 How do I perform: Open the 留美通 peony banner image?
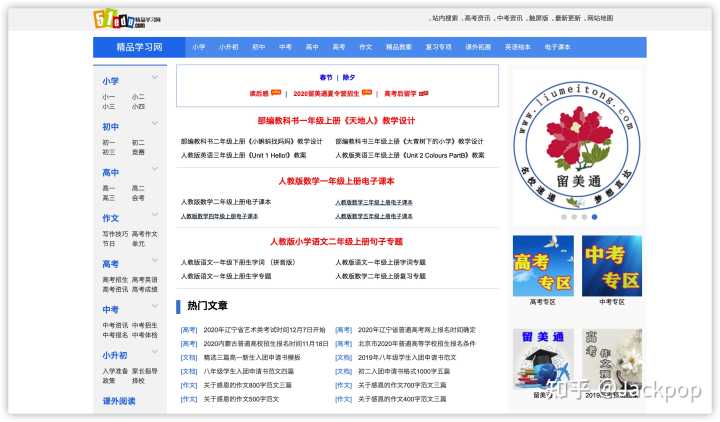577,137
